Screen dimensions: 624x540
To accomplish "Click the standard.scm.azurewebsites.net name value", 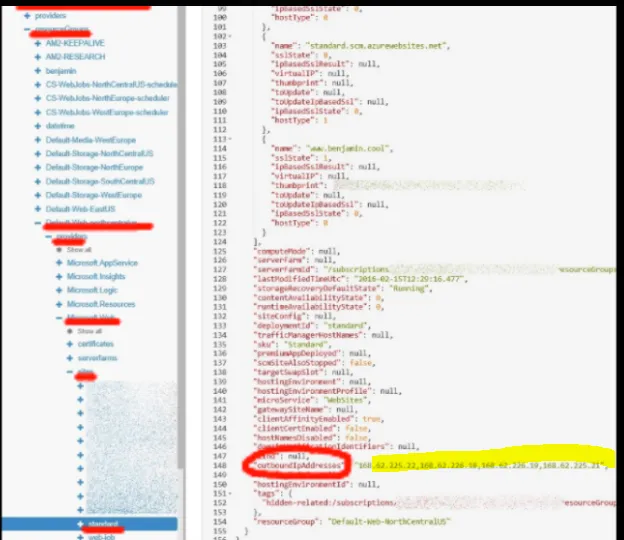I will point(376,46).
